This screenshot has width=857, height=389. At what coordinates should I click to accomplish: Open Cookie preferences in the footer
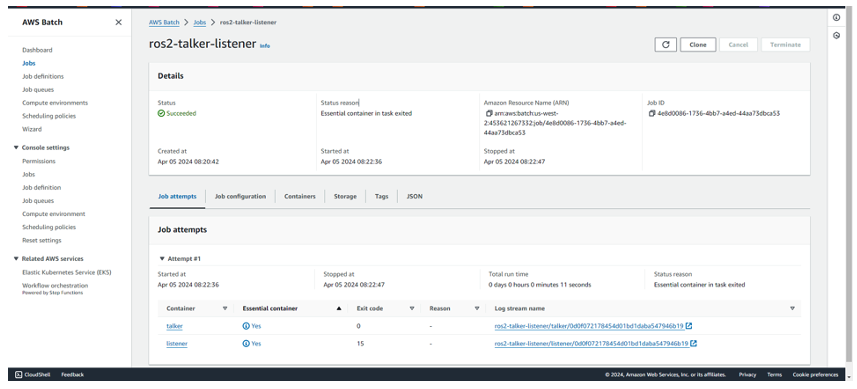(815, 375)
